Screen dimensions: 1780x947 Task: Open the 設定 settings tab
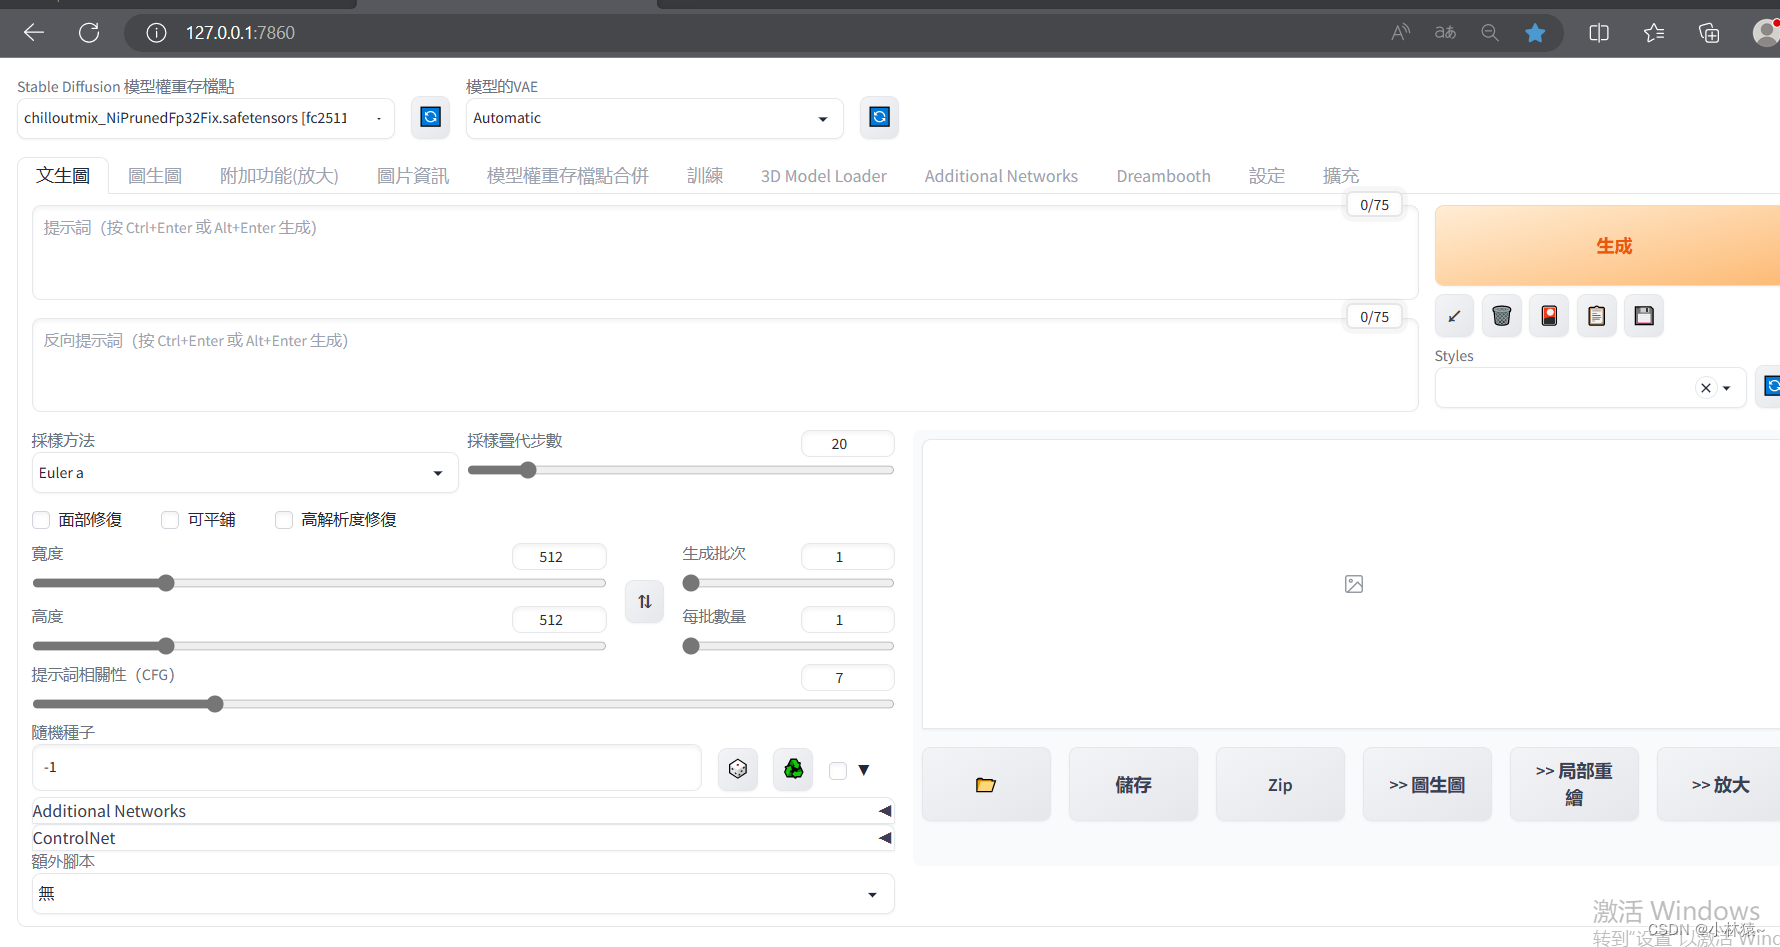pos(1267,176)
